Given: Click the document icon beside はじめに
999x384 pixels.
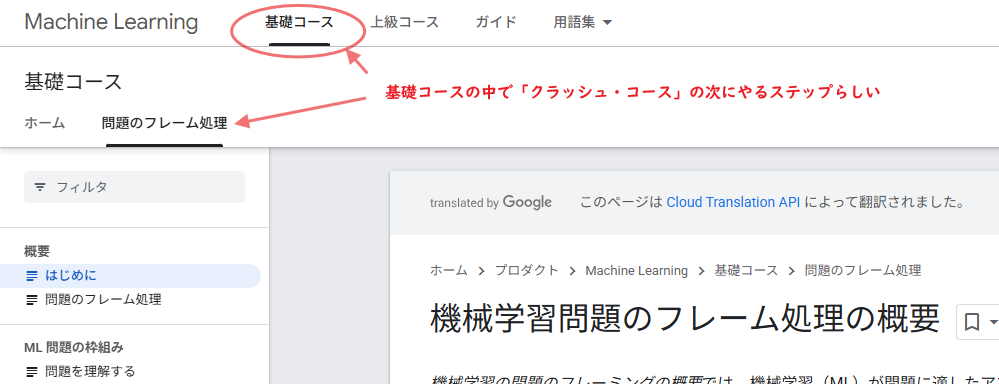Looking at the screenshot, I should pos(32,276).
